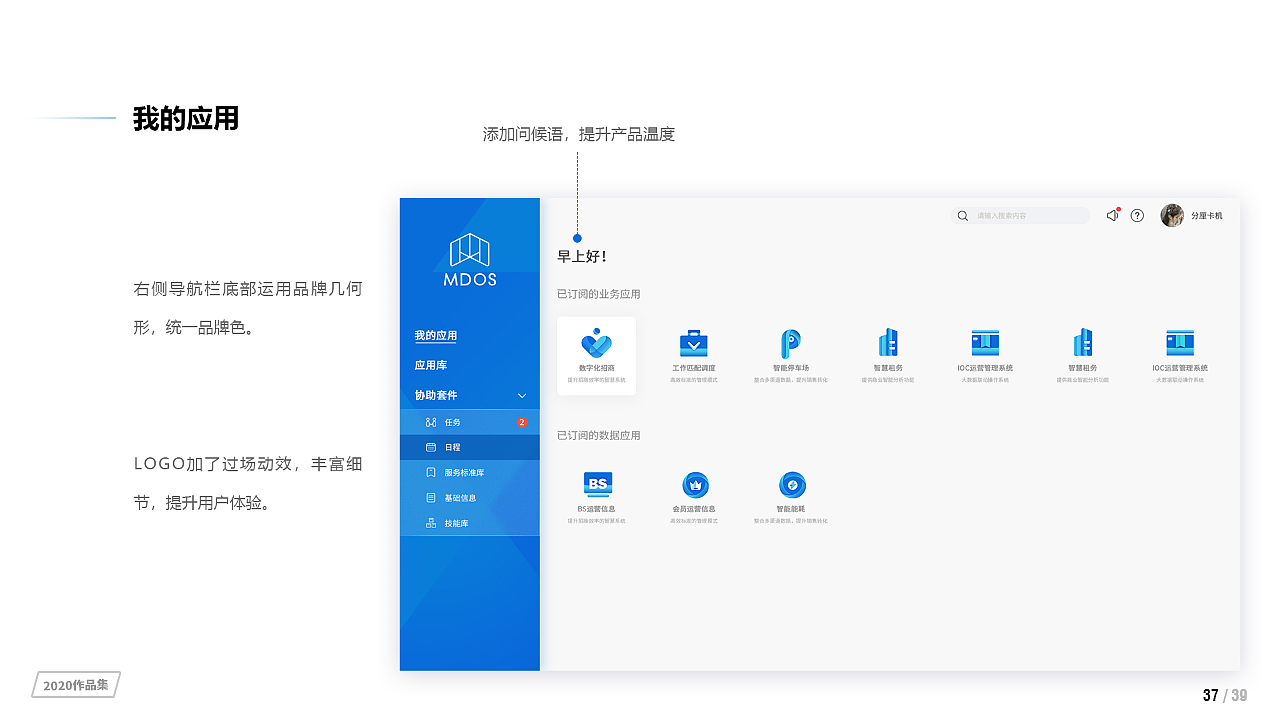Click the search magnifier icon

[x=963, y=215]
